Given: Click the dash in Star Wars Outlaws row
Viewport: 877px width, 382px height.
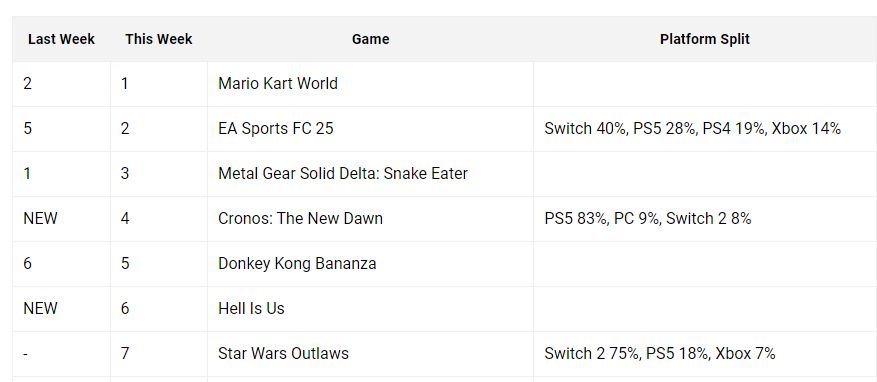Looking at the screenshot, I should pyautogui.click(x=26, y=353).
